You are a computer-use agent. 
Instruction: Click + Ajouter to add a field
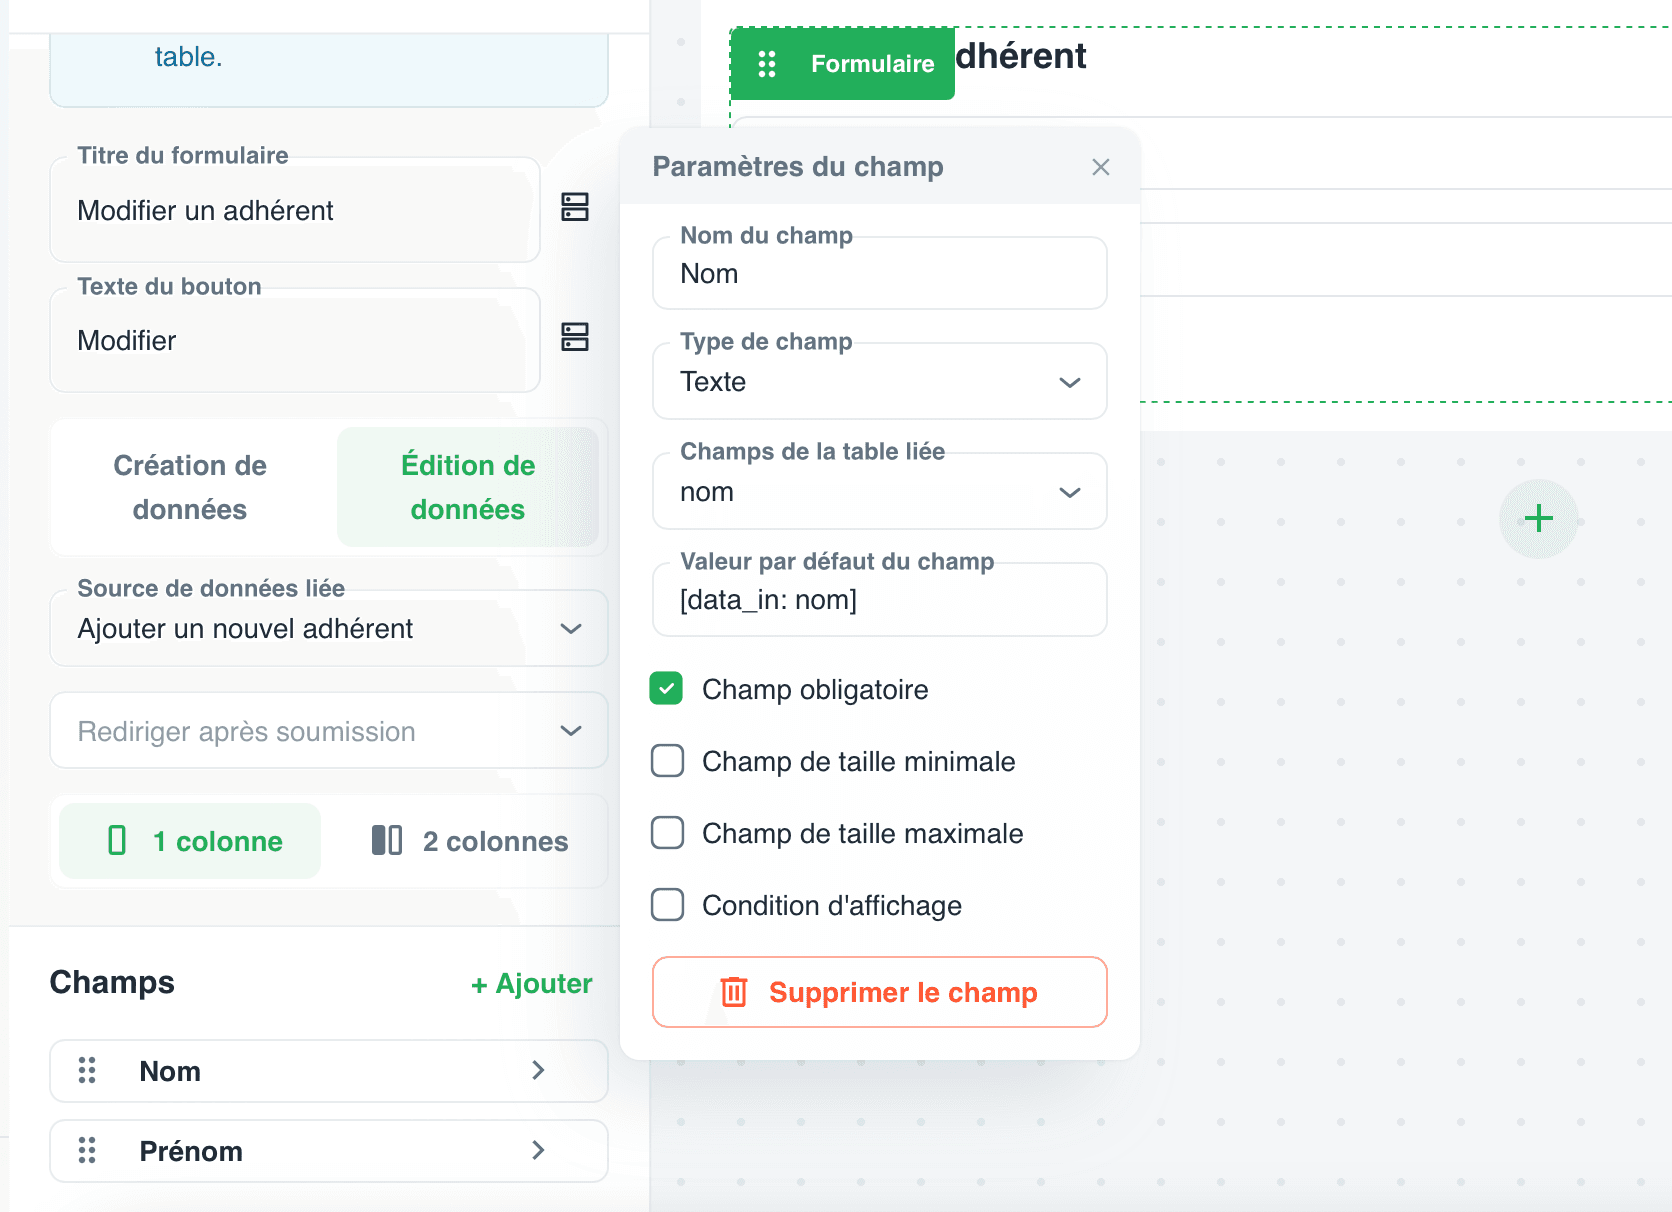[x=531, y=984]
